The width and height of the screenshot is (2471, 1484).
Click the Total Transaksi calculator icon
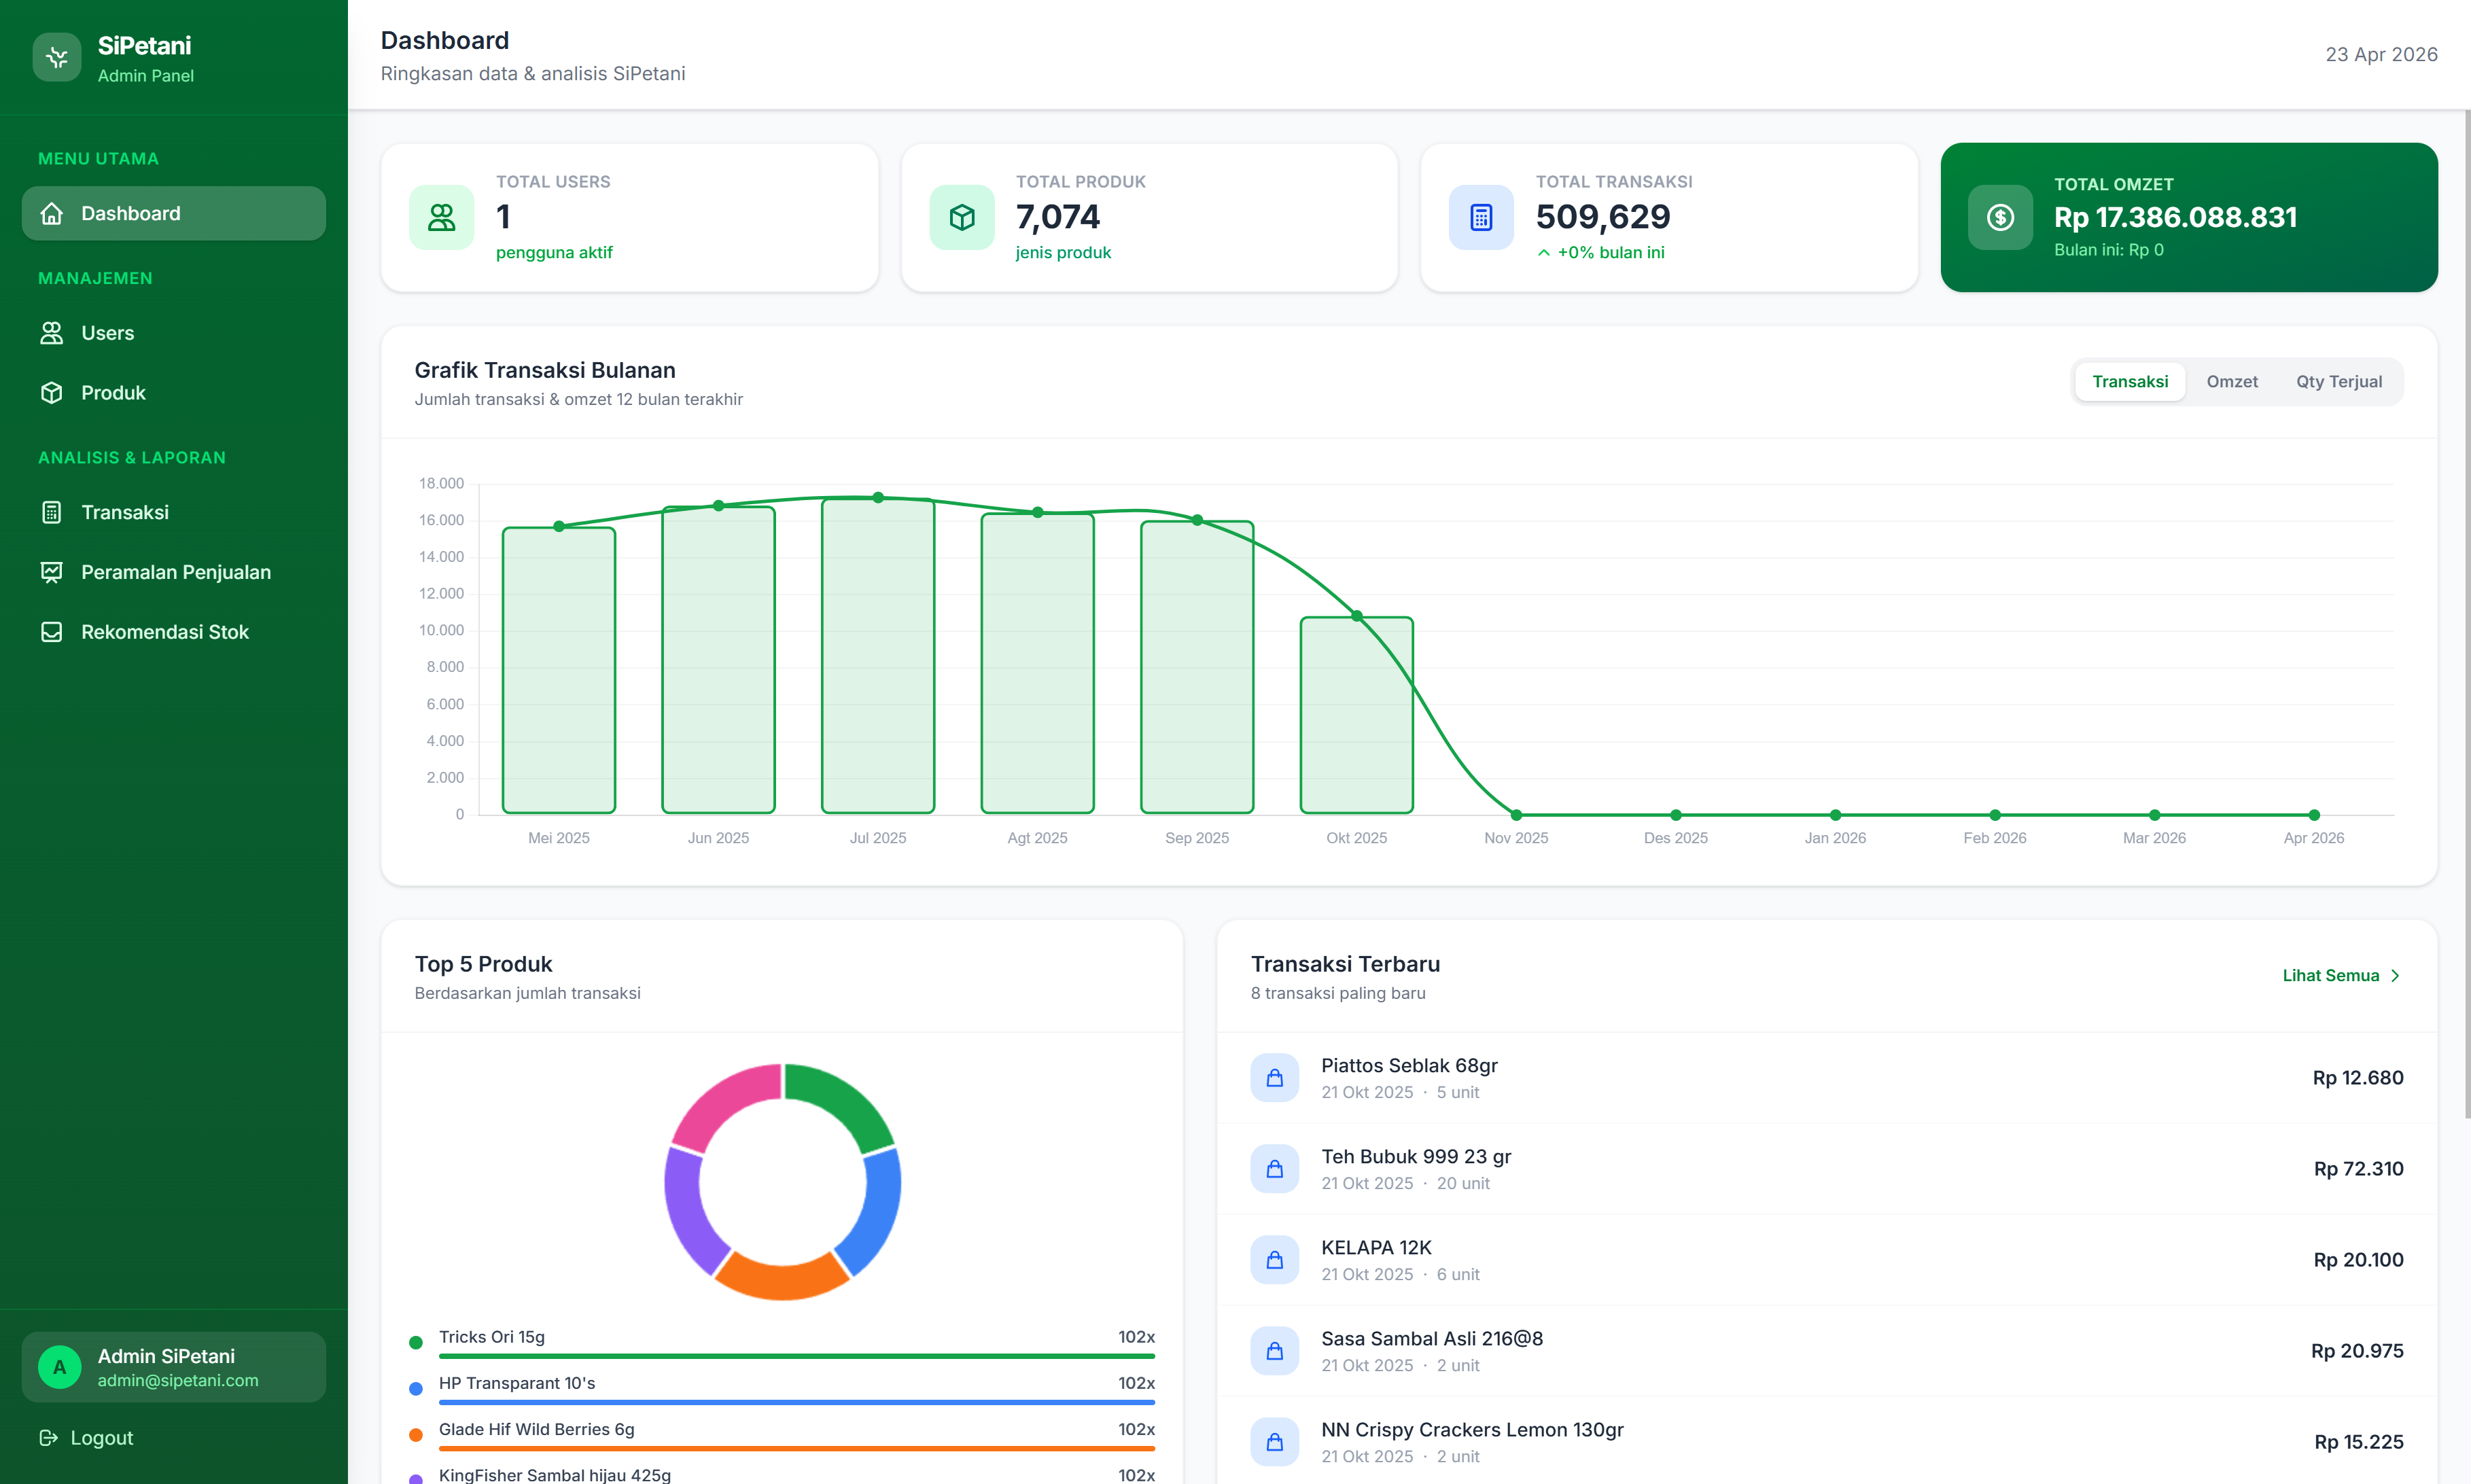click(1481, 217)
